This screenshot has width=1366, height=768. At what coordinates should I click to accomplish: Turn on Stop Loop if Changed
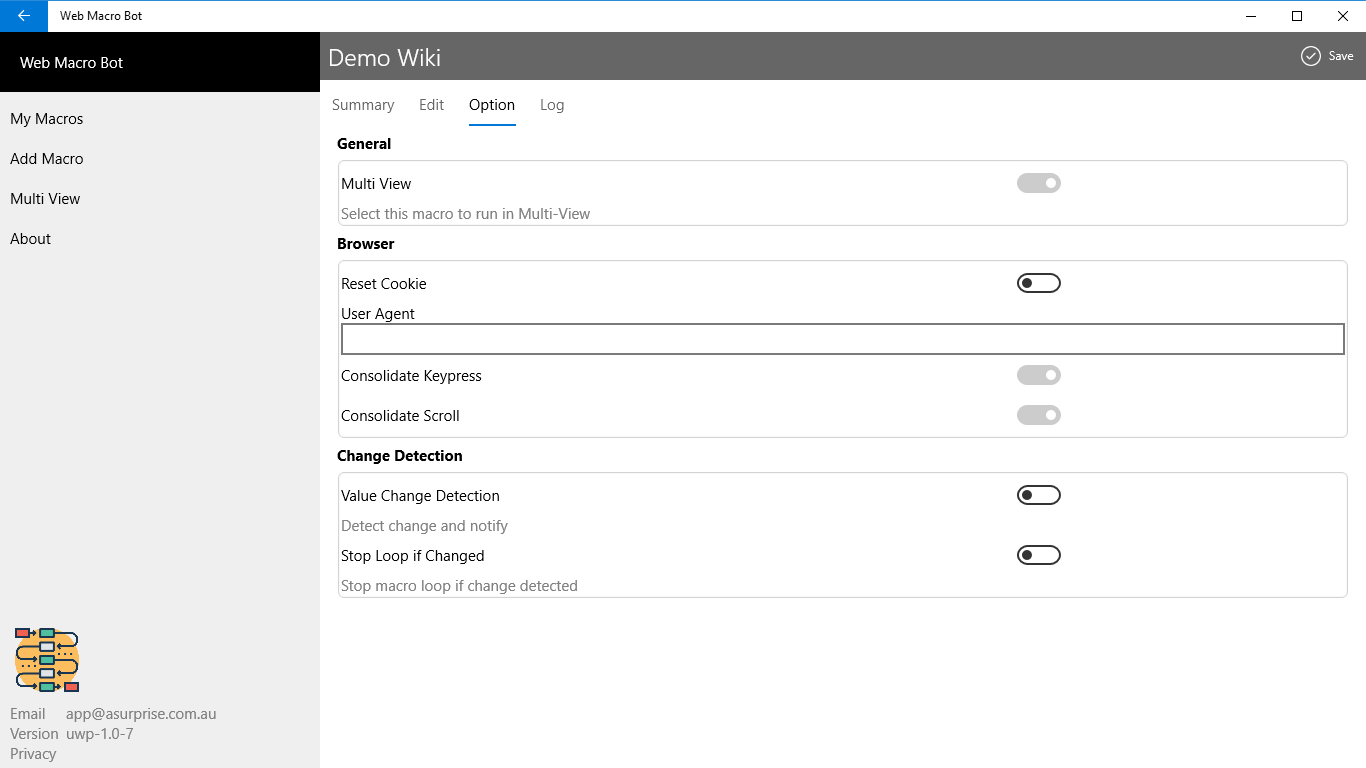pos(1038,555)
